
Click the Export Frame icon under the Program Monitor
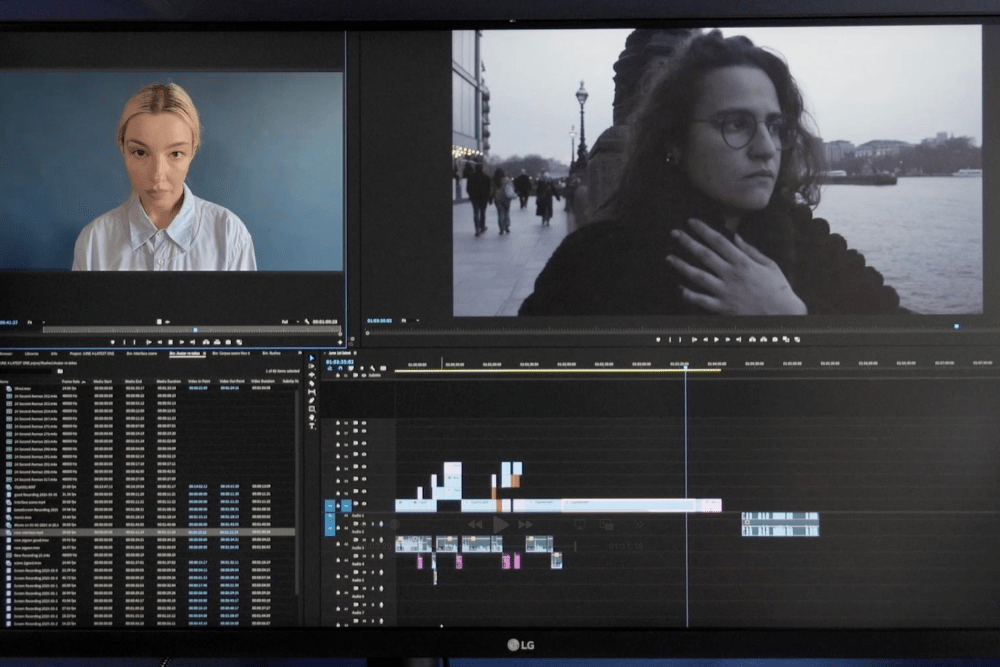click(774, 341)
